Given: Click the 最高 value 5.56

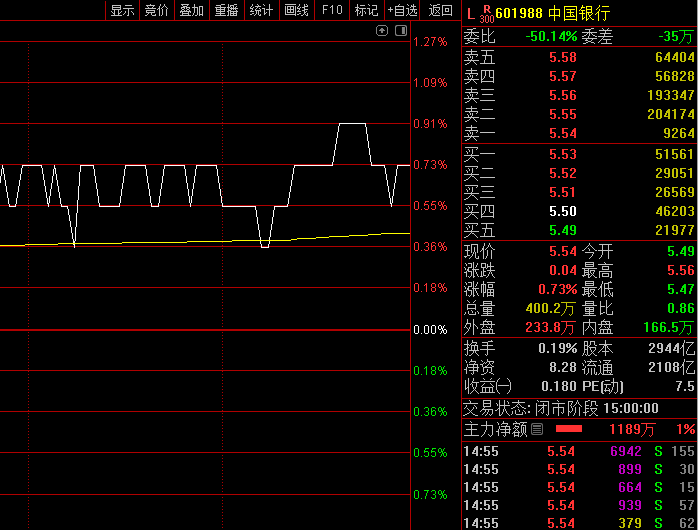Looking at the screenshot, I should click(x=681, y=270).
